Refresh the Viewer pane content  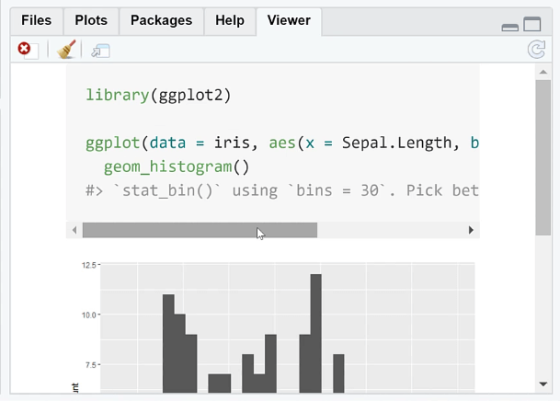(x=536, y=49)
